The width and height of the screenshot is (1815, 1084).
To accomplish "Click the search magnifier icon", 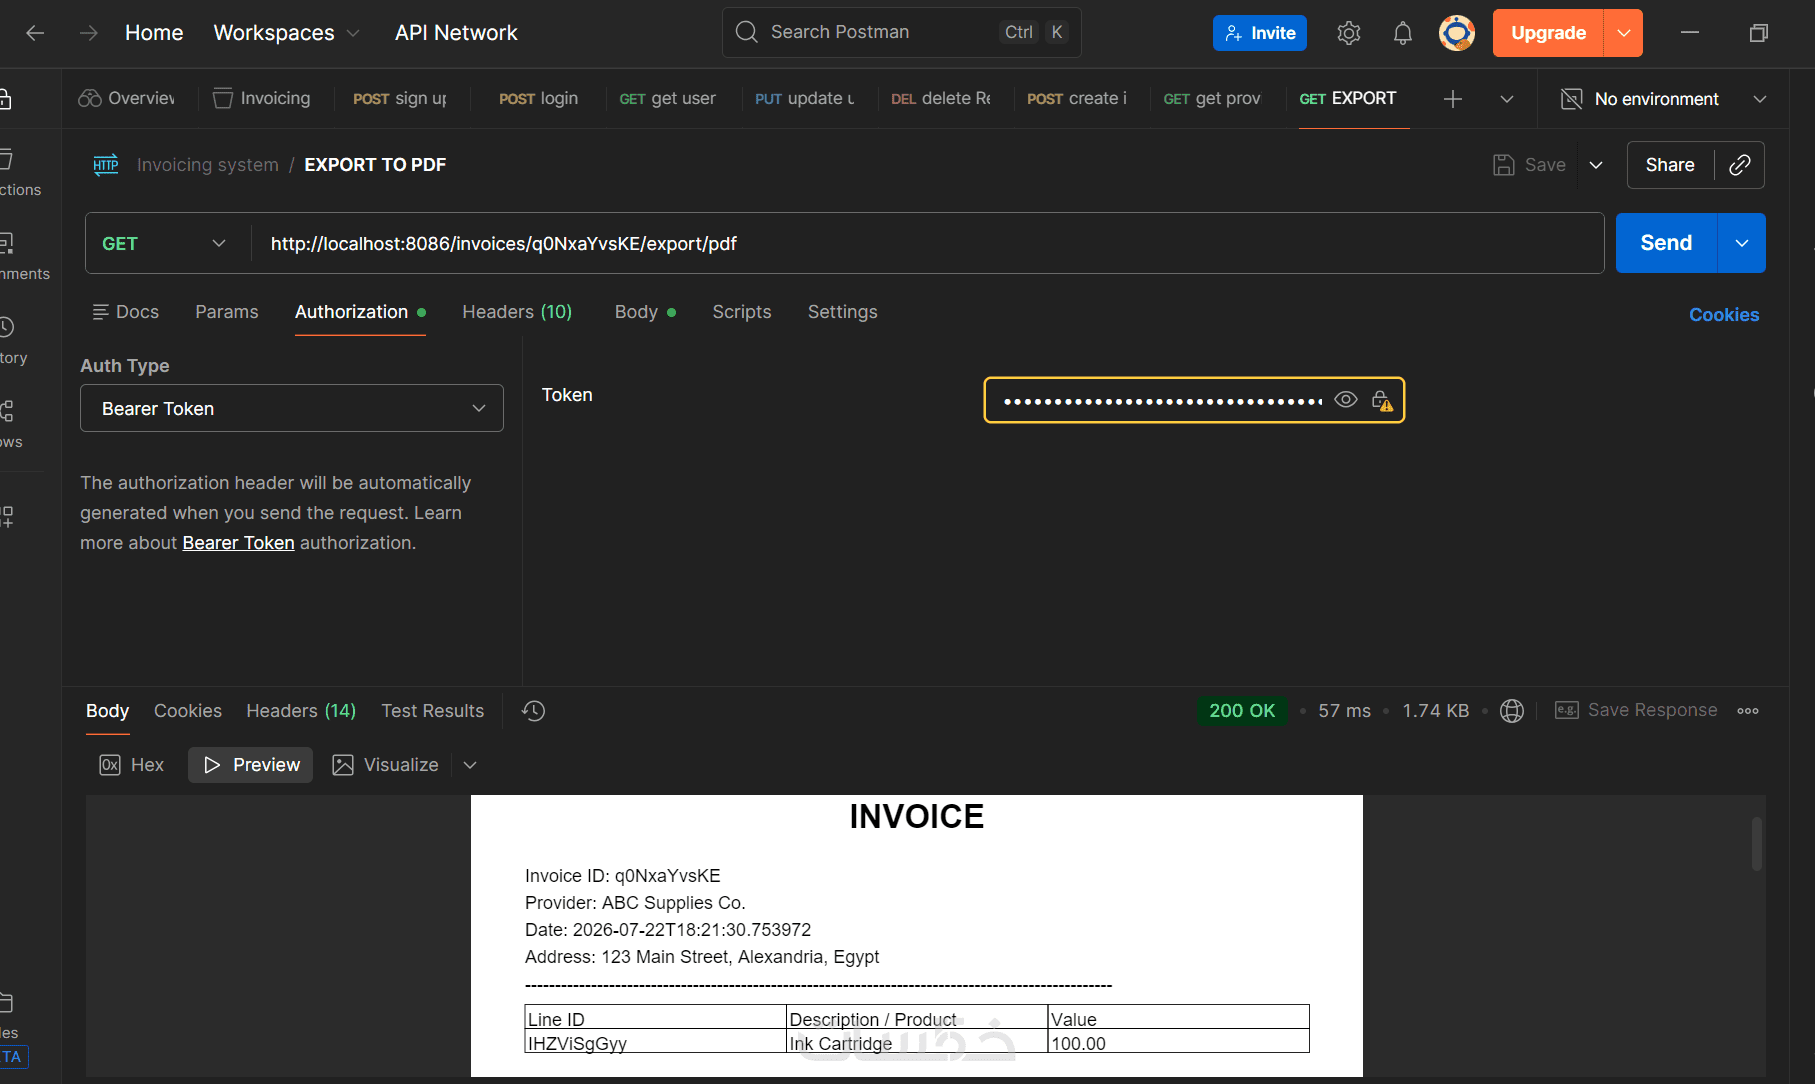I will click(747, 32).
